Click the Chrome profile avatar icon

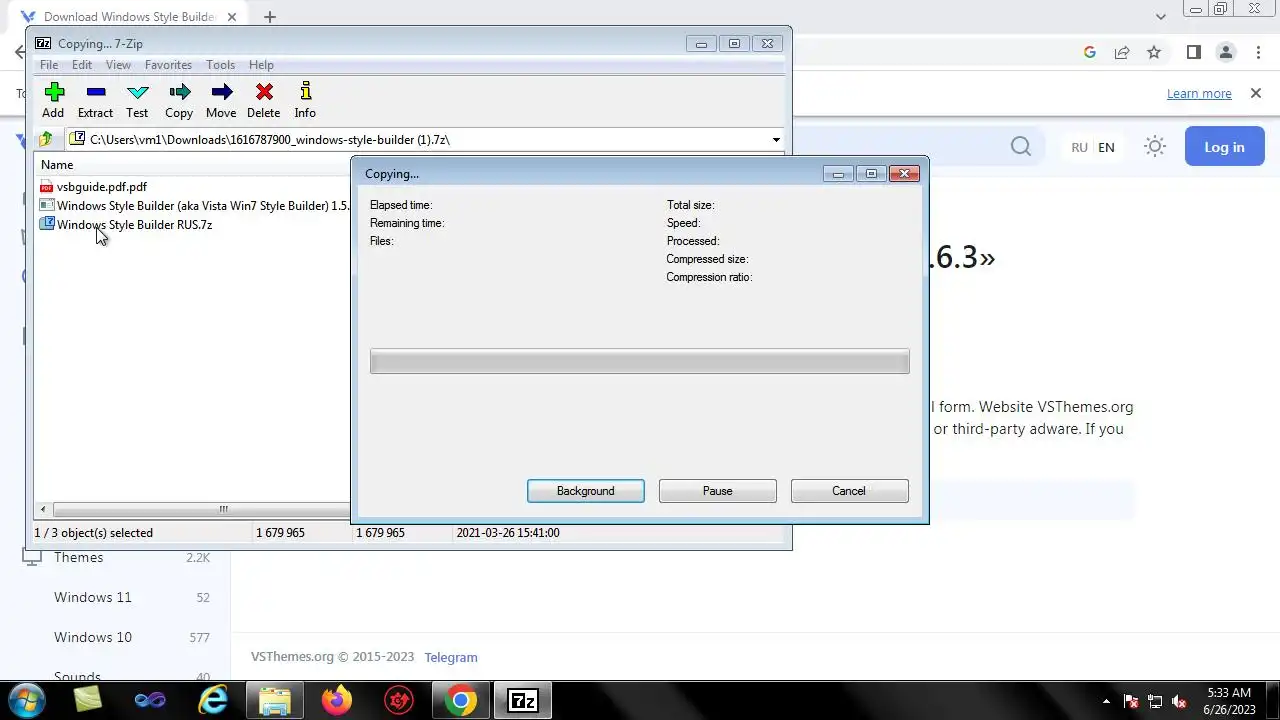(1225, 52)
